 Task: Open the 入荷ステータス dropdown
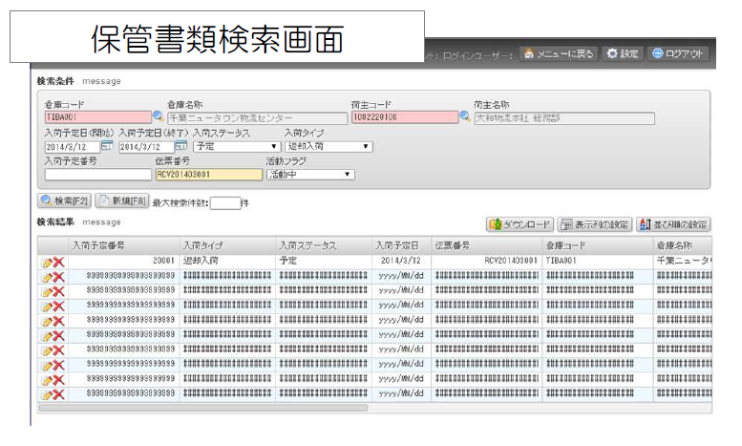click(236, 147)
